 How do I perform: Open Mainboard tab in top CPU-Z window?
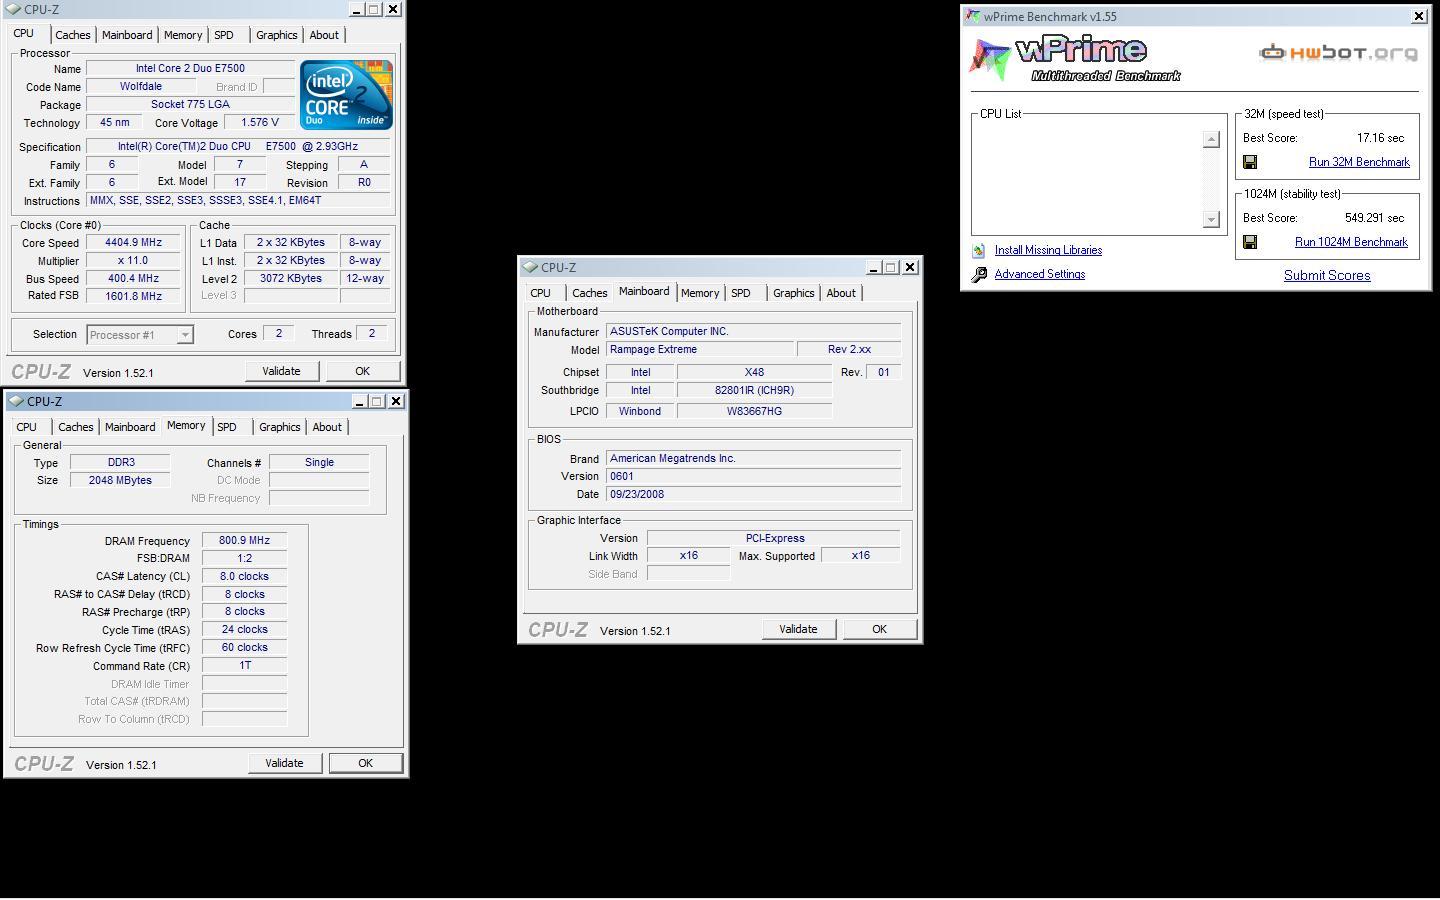[x=127, y=35]
